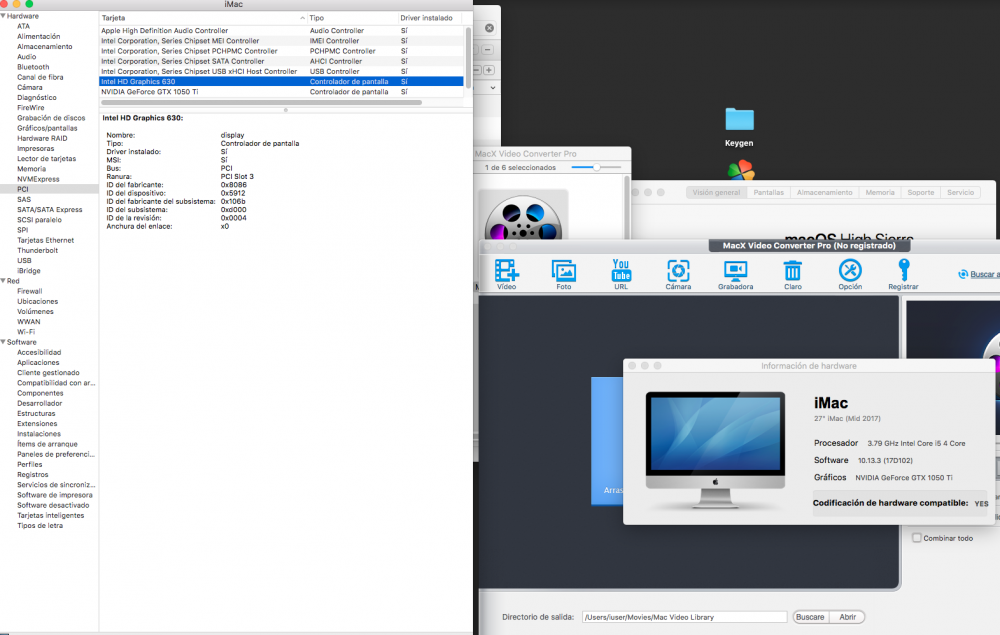Click the vertical scrollbar of PCI list
Screen dimensions: 1000x635
[468, 57]
